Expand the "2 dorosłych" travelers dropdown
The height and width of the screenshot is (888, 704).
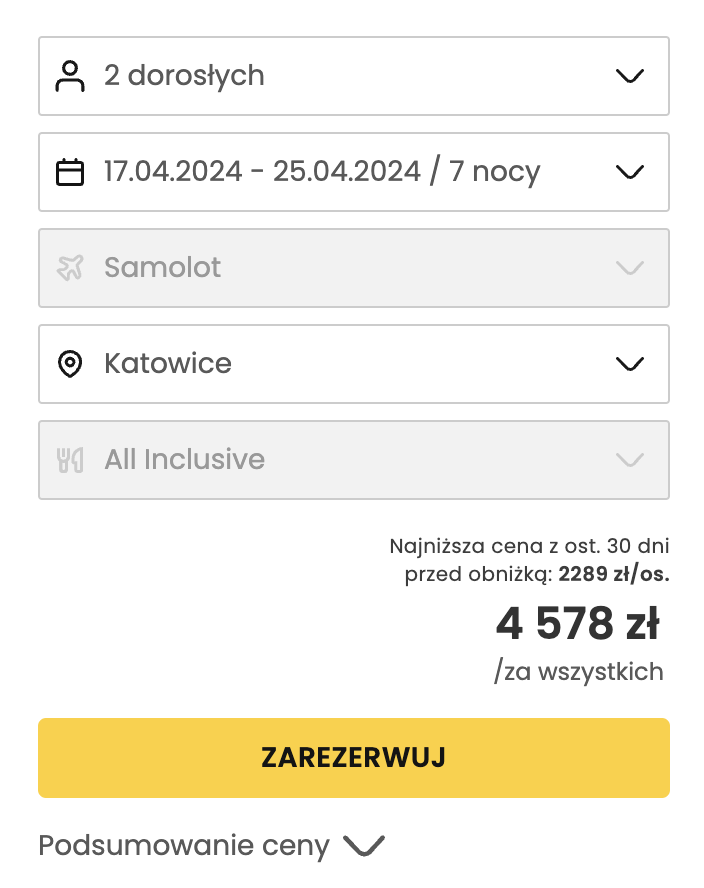629,75
